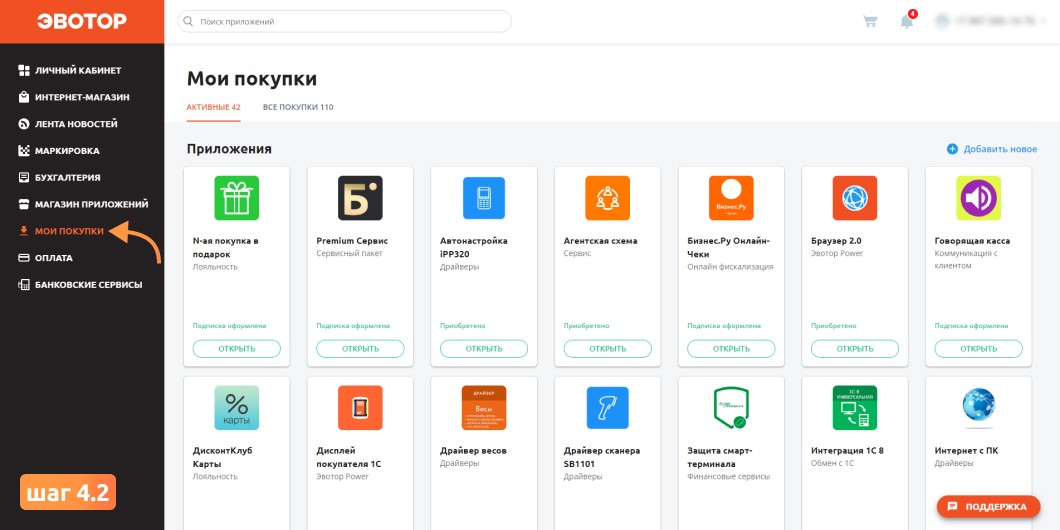Click the search magnifier icon
1060x530 pixels.
click(x=188, y=22)
